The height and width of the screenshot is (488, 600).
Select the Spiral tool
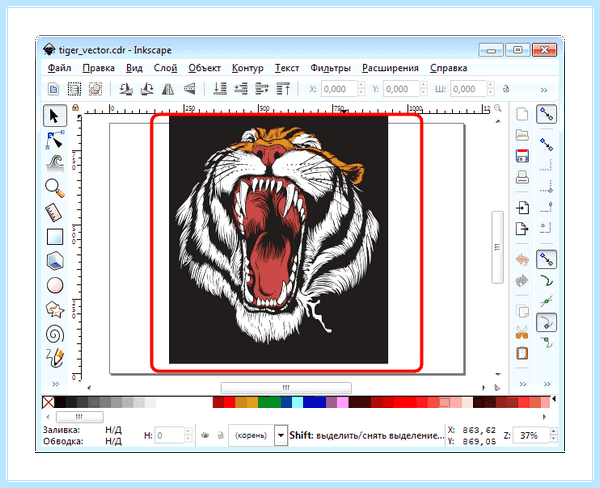pos(55,334)
